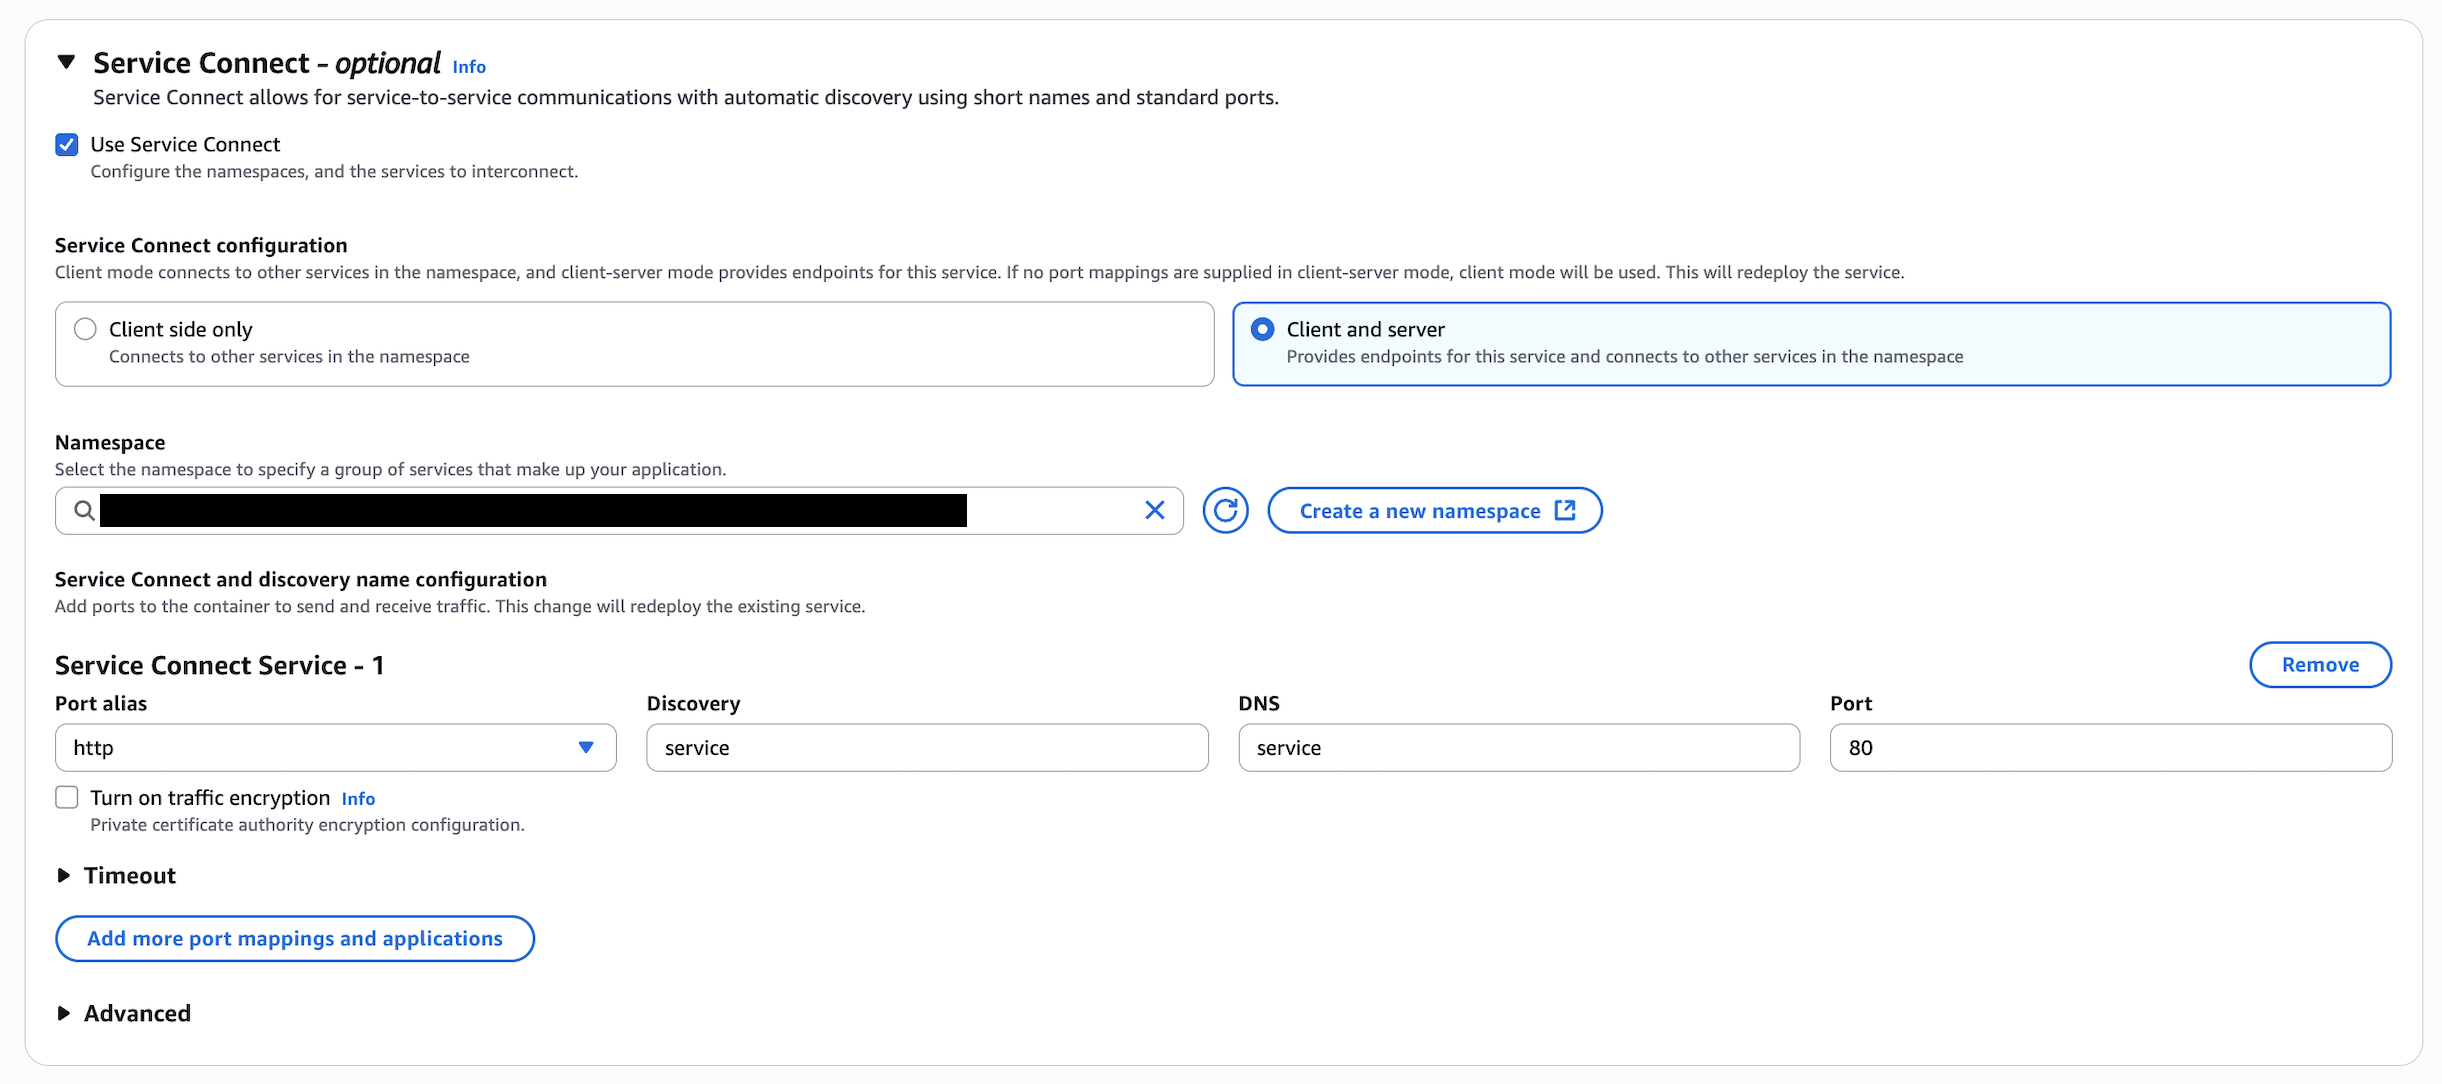Click Add more port mappings and applications
Image resolution: width=2442 pixels, height=1084 pixels.
tap(295, 939)
